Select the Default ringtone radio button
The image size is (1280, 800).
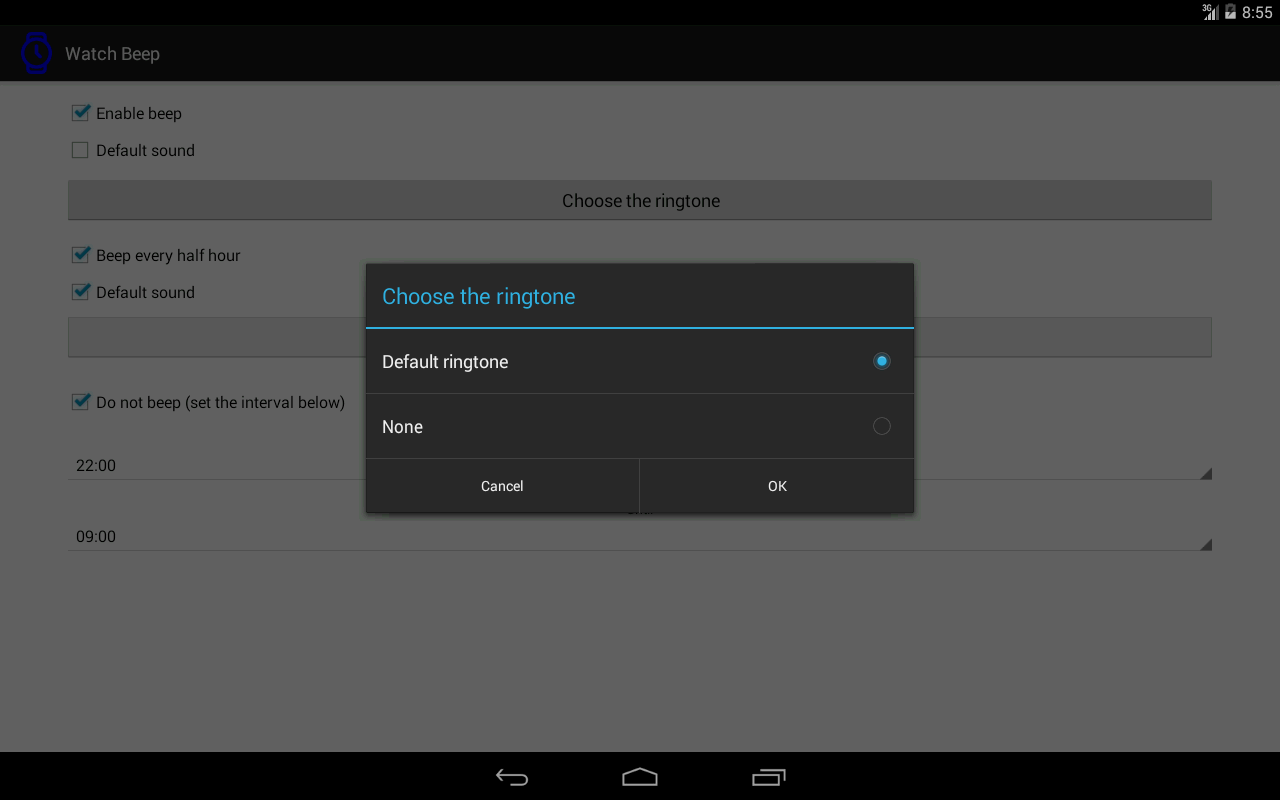click(881, 361)
